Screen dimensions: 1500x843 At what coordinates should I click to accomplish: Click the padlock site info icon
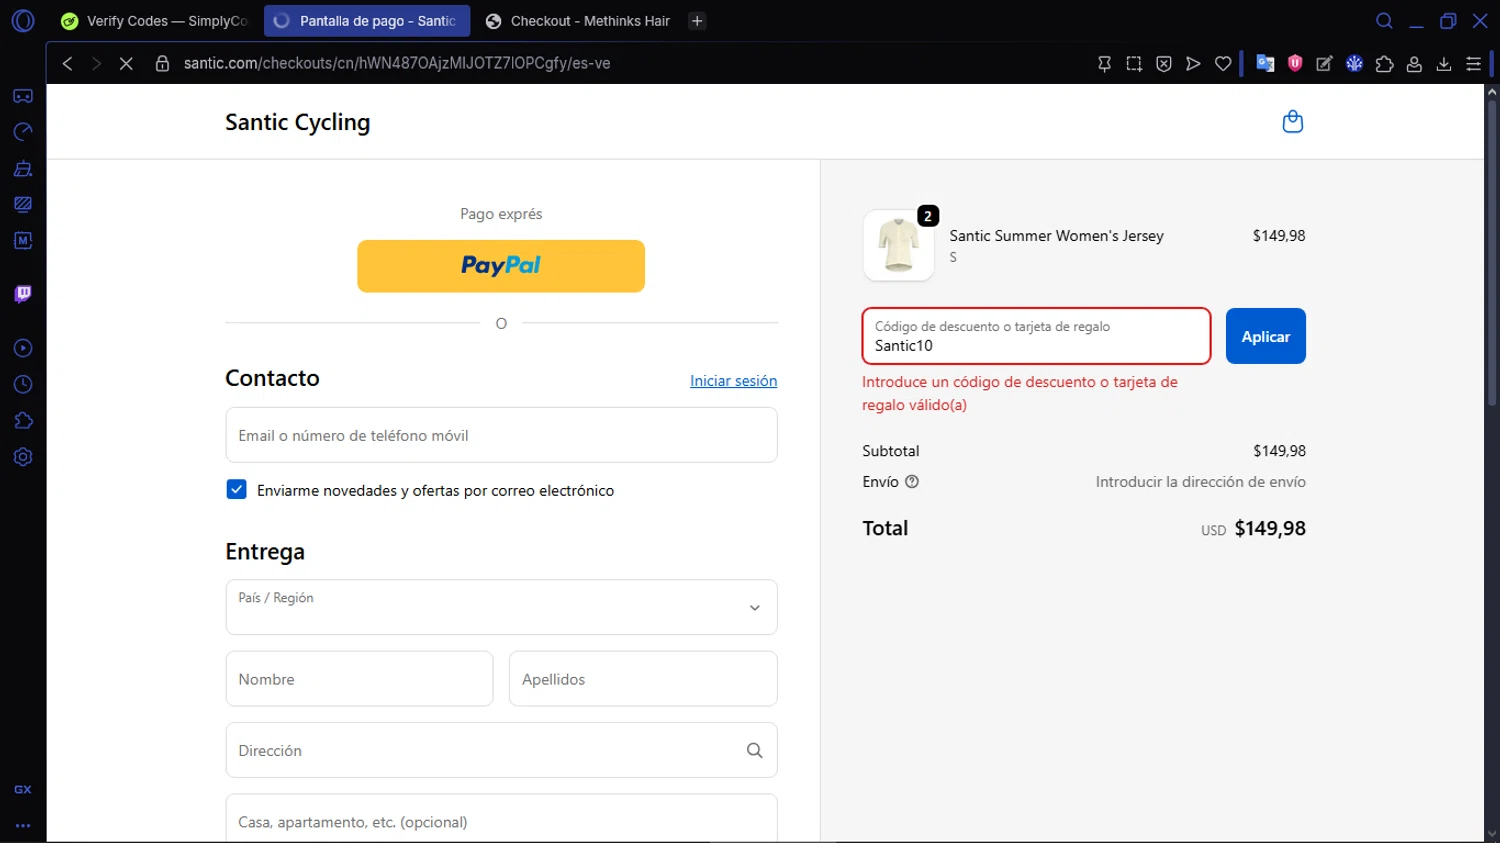[162, 63]
